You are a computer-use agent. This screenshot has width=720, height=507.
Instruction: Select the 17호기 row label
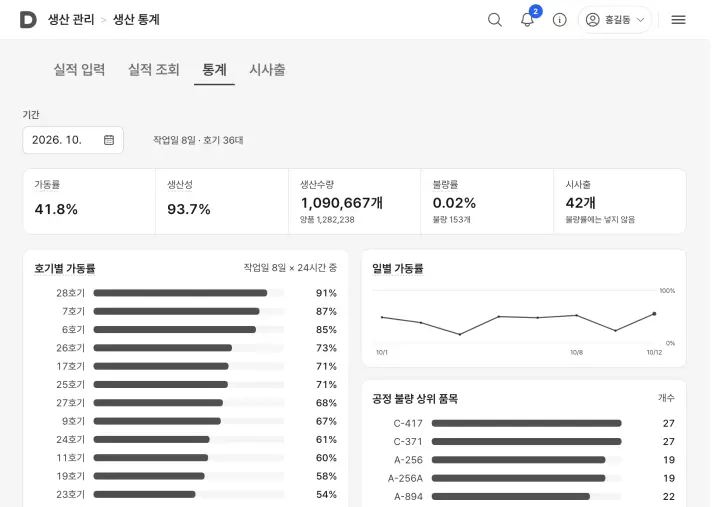click(x=71, y=366)
